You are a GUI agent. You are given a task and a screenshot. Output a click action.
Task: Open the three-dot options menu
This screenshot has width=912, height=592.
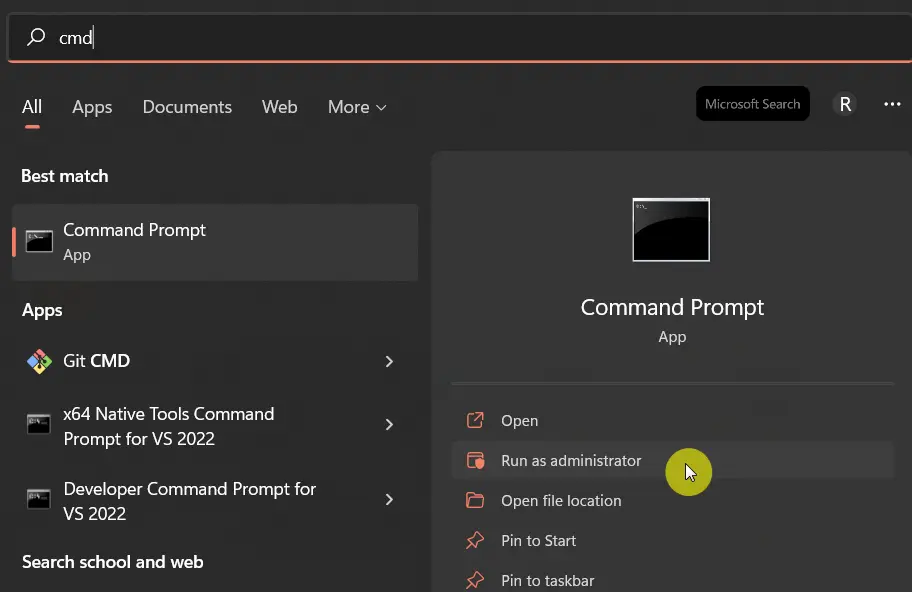tap(892, 104)
